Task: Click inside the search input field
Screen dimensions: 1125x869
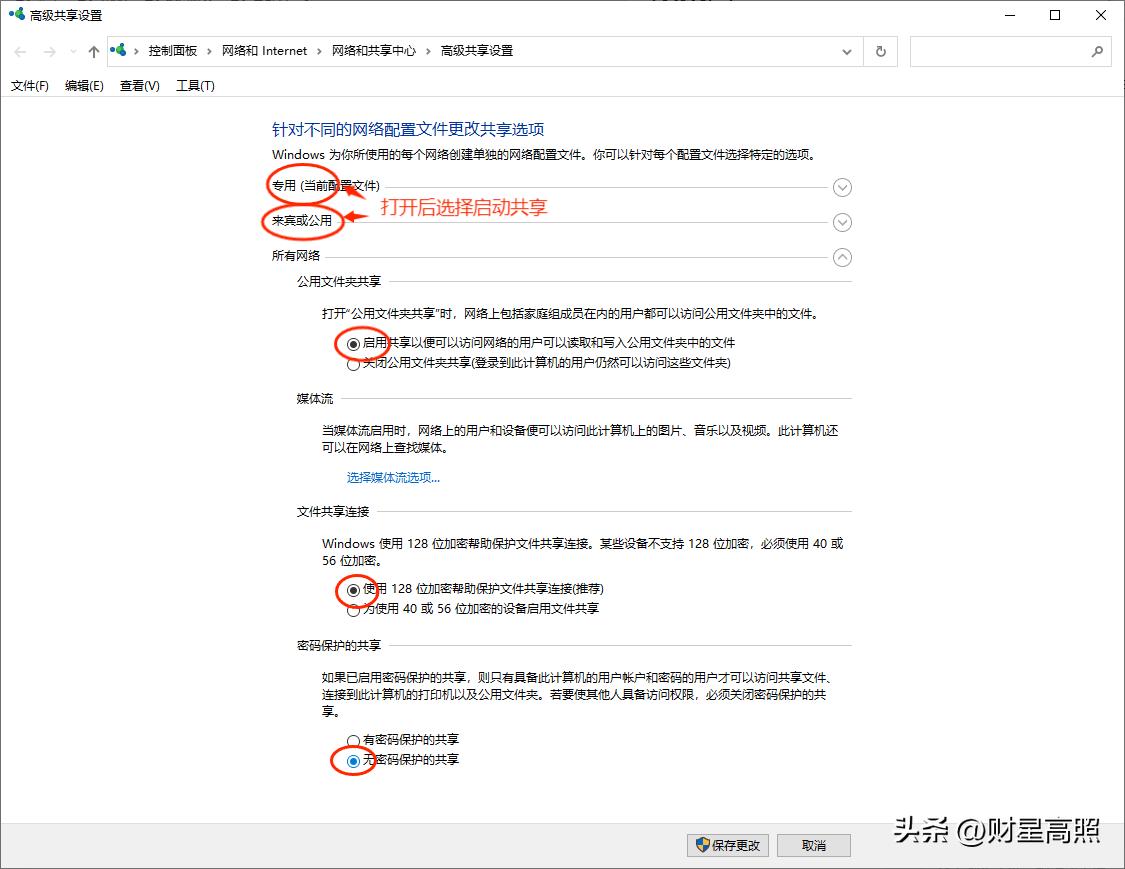Action: click(1000, 50)
